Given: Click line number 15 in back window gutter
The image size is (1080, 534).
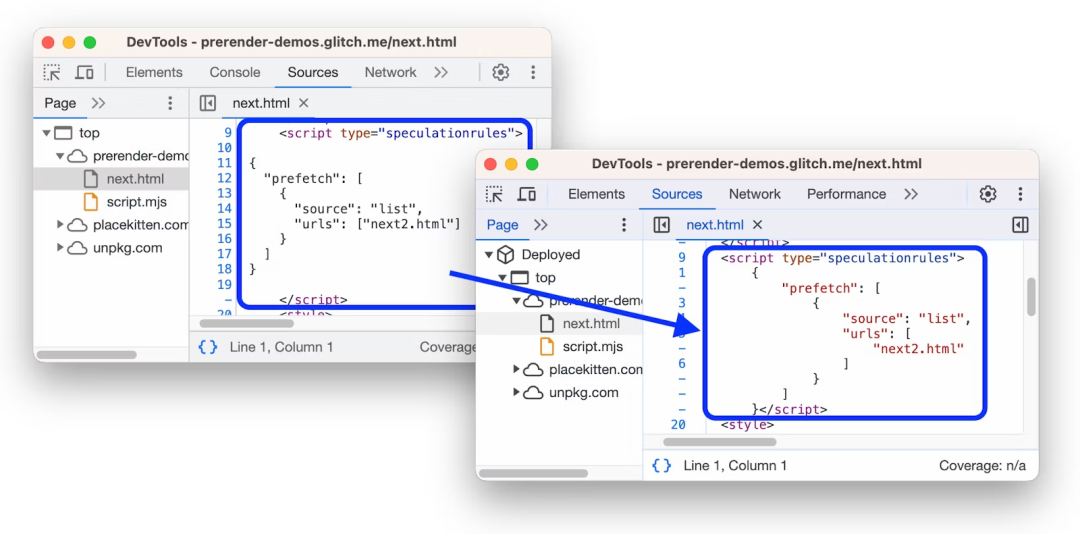Looking at the screenshot, I should pos(224,223).
